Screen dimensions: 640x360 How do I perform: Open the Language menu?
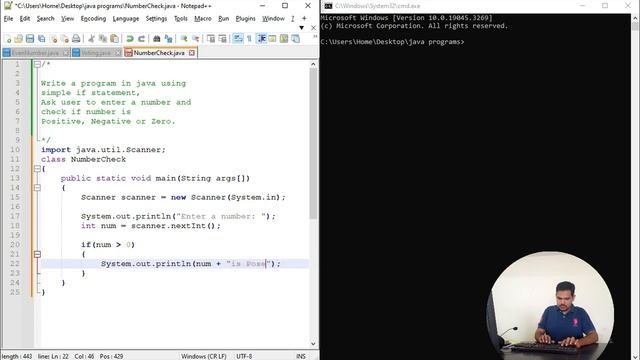[x=126, y=19]
